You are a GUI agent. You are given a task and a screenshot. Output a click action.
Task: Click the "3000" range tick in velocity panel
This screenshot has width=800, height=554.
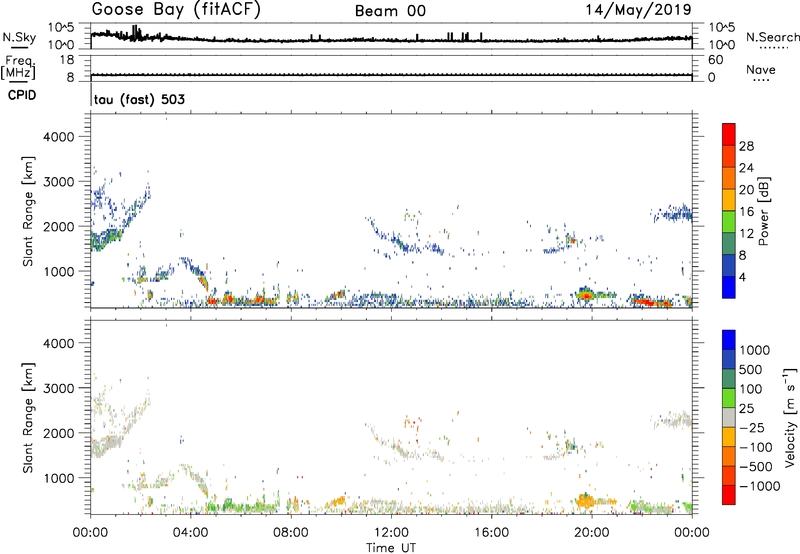(58, 388)
